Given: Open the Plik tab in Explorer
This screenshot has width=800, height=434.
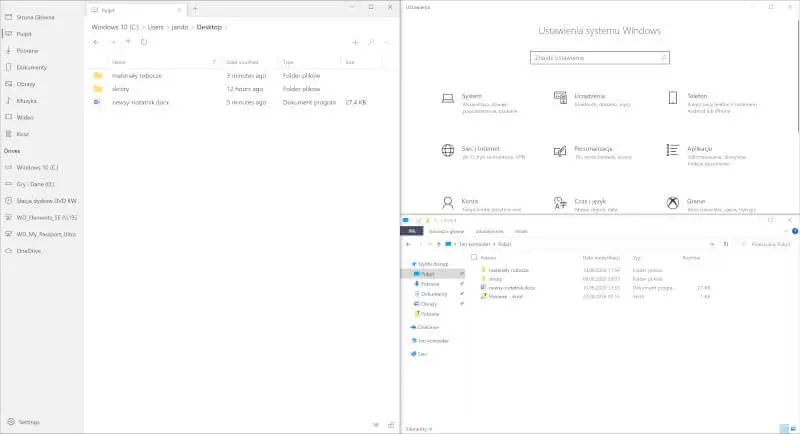Looking at the screenshot, I should 412,231.
